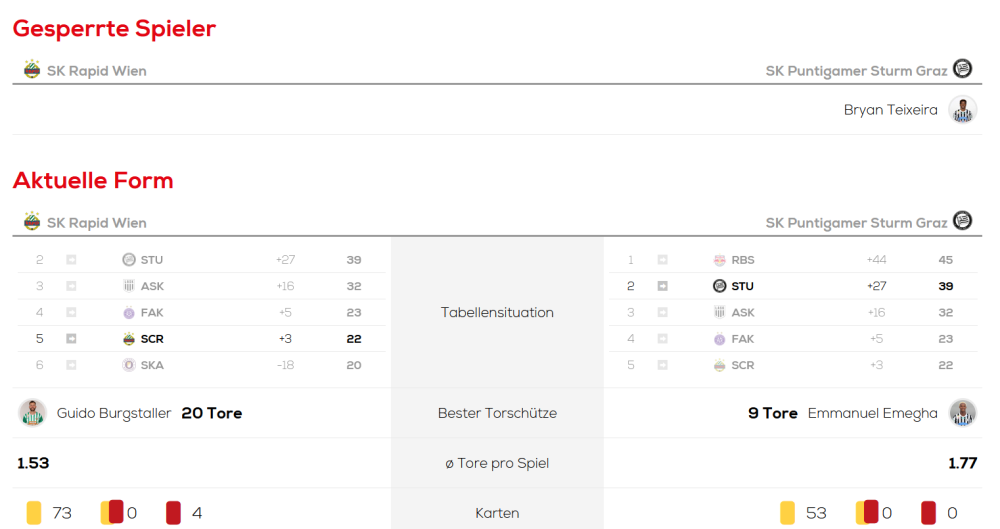Click SK Puntigamer Sturm Graz under Aktuelle Form
Screen dimensions: 1000x529
856,223
